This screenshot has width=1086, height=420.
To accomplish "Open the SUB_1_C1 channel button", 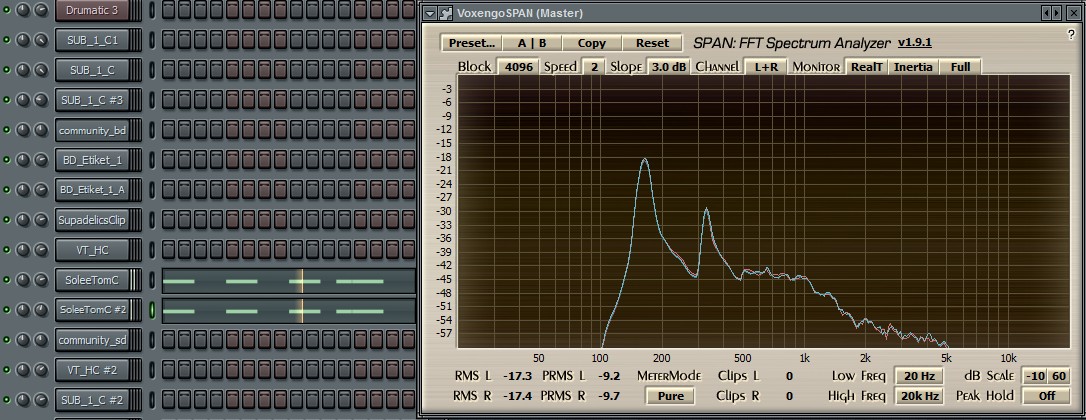I will [92, 40].
